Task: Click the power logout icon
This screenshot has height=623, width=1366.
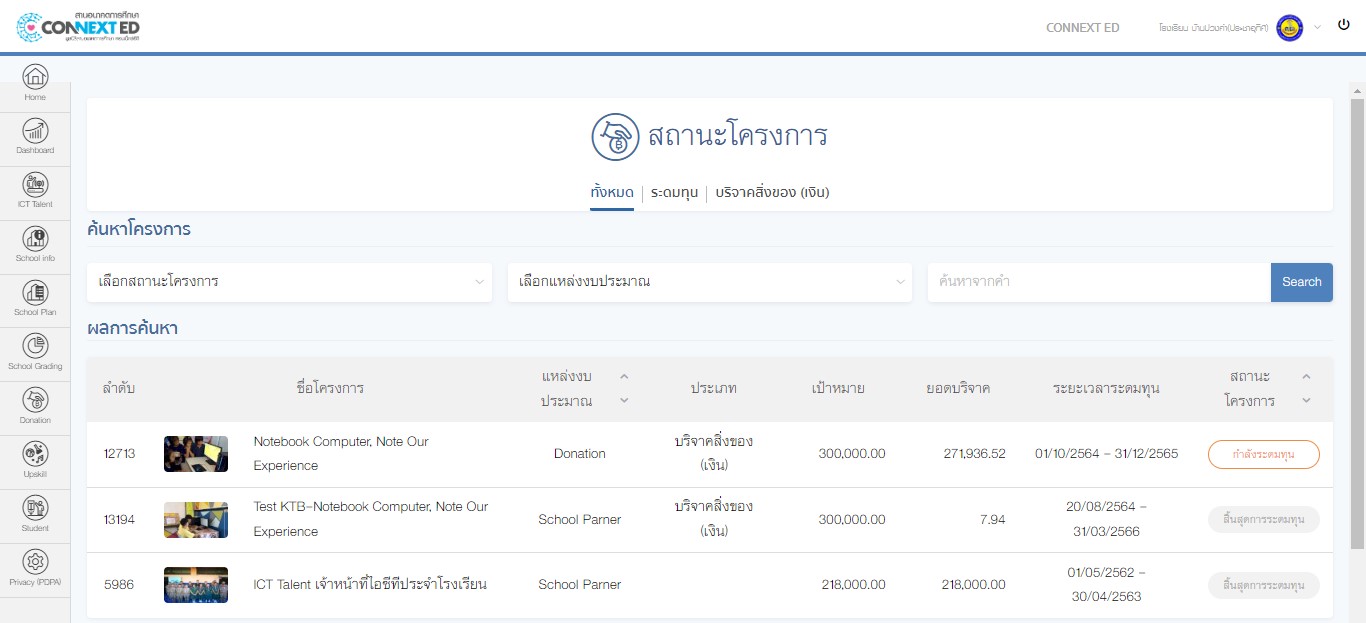Action: coord(1343,25)
